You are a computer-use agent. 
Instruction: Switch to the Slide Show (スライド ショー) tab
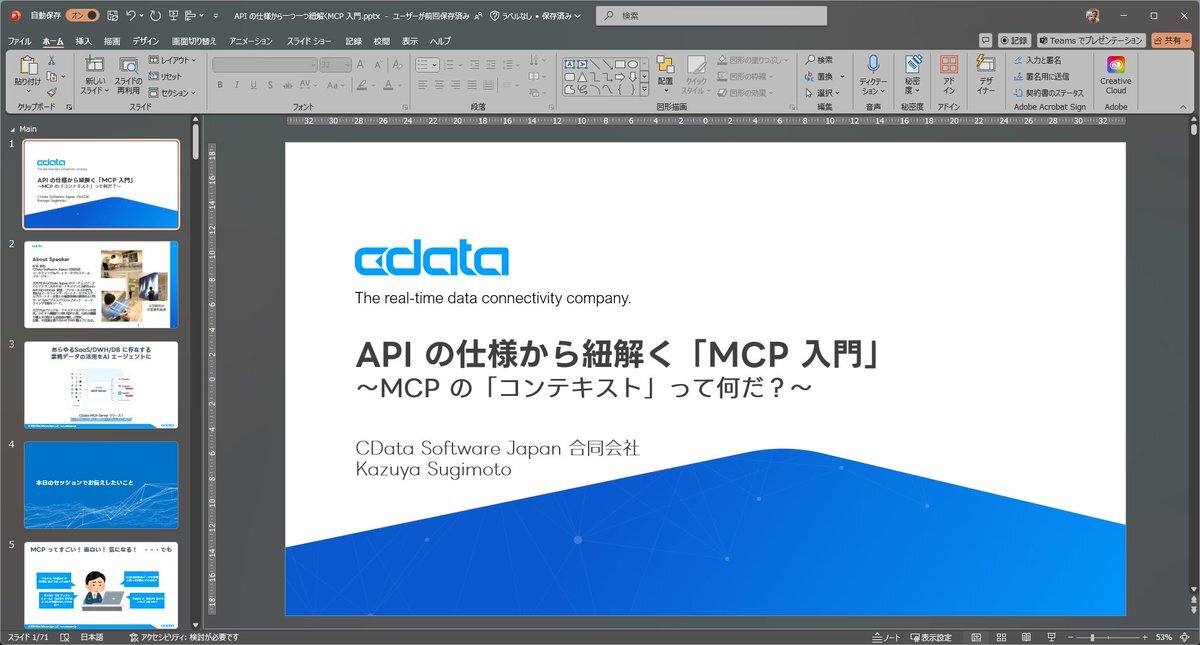click(x=310, y=41)
